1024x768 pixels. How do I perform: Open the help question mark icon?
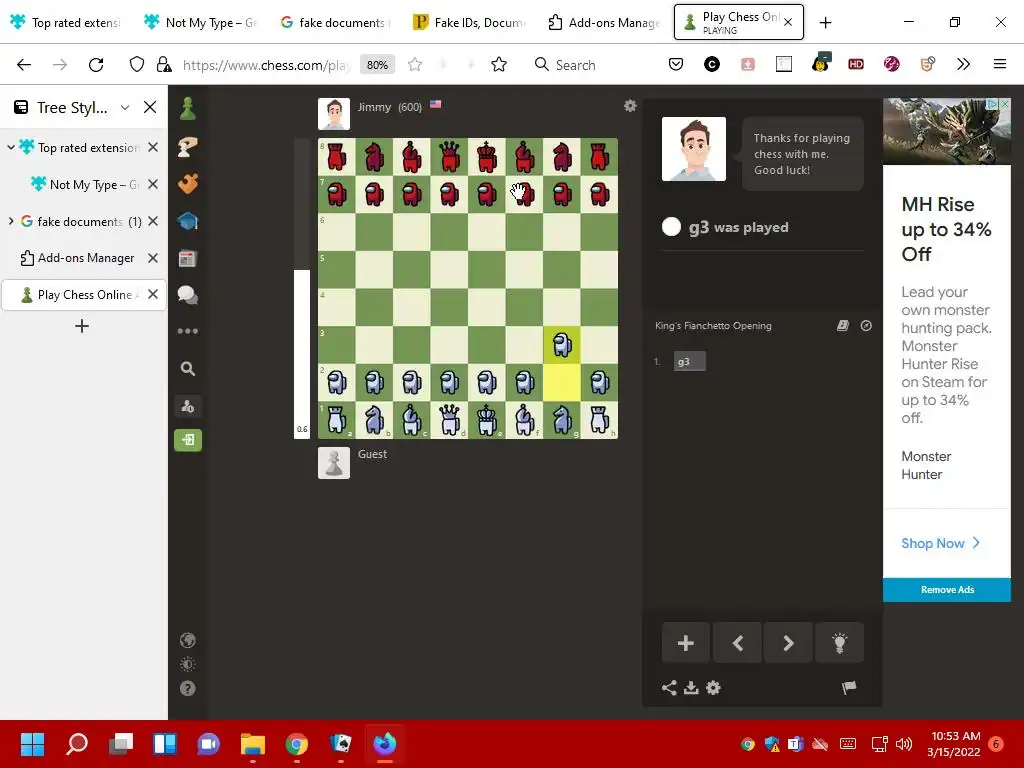187,688
